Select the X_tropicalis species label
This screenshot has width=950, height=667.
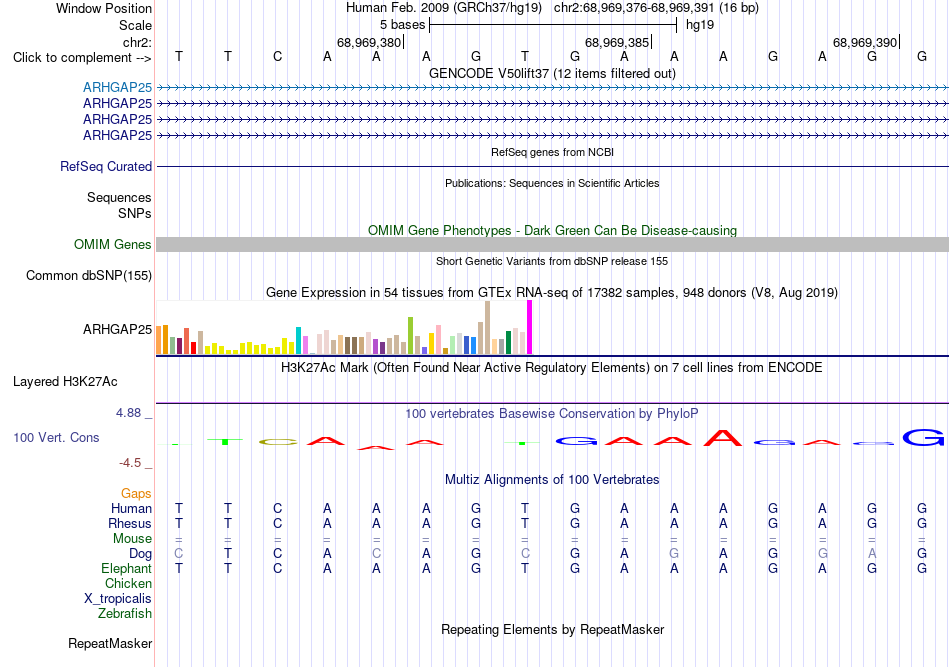point(118,599)
